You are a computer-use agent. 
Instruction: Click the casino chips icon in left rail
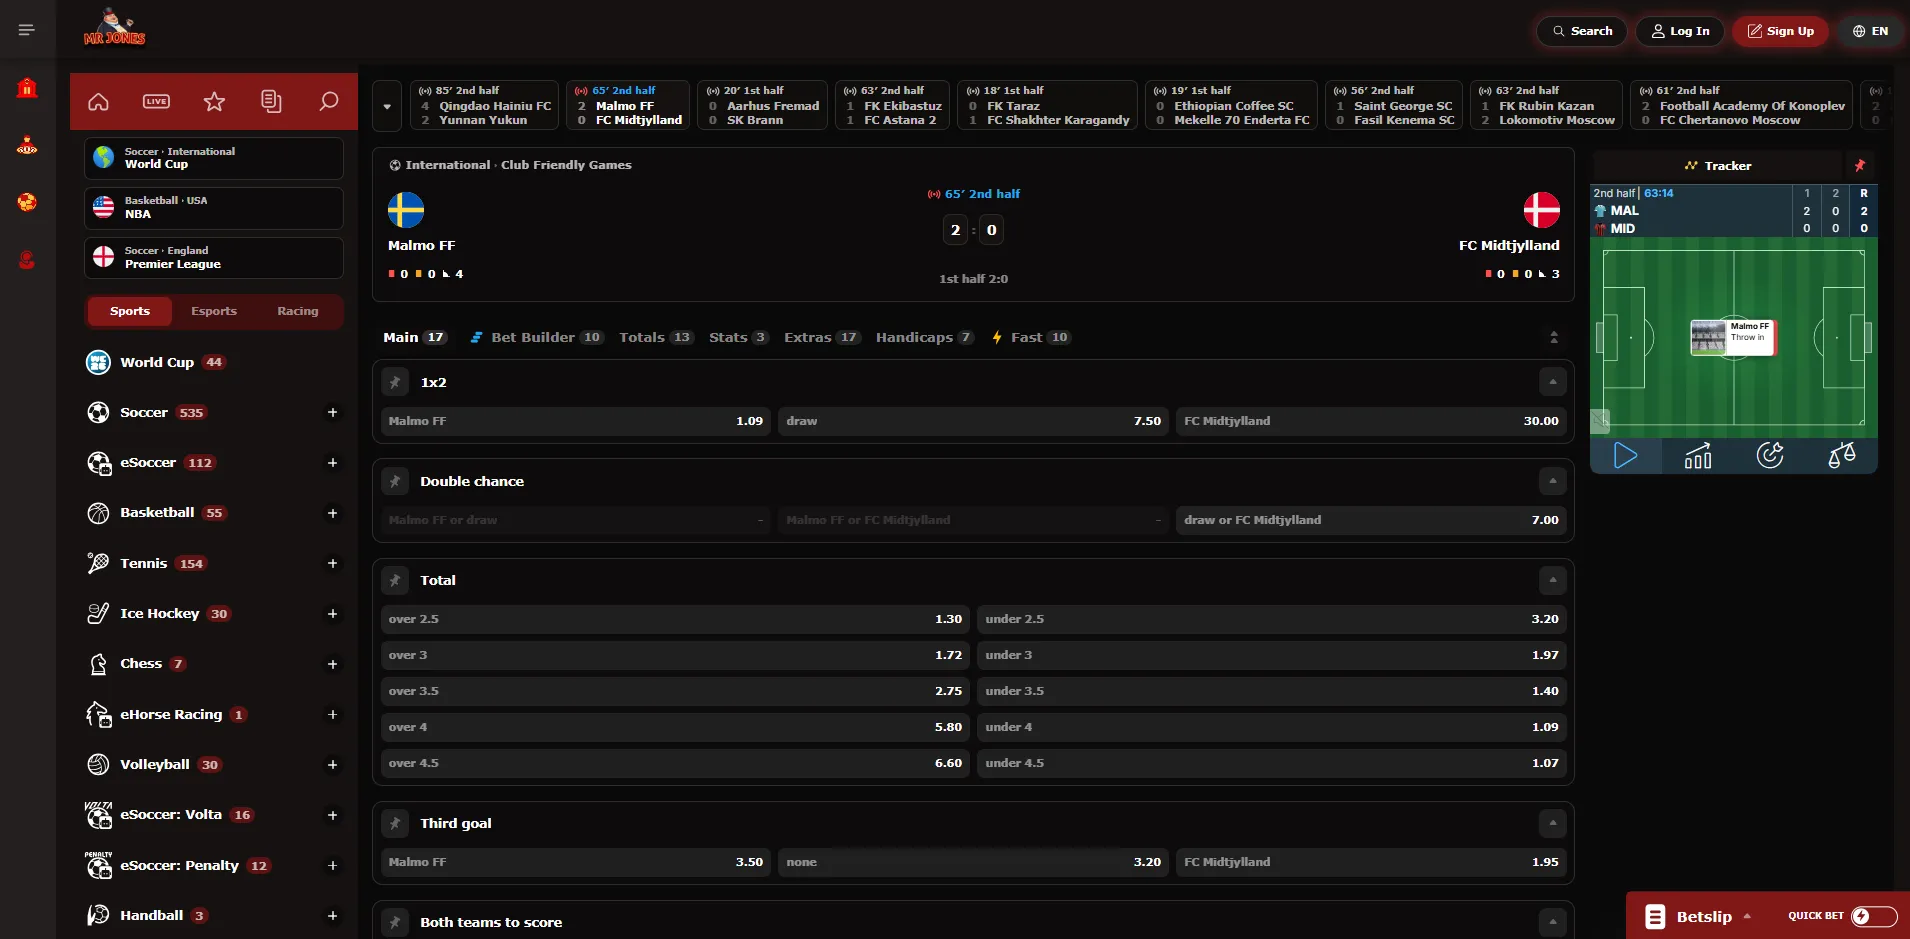click(27, 146)
